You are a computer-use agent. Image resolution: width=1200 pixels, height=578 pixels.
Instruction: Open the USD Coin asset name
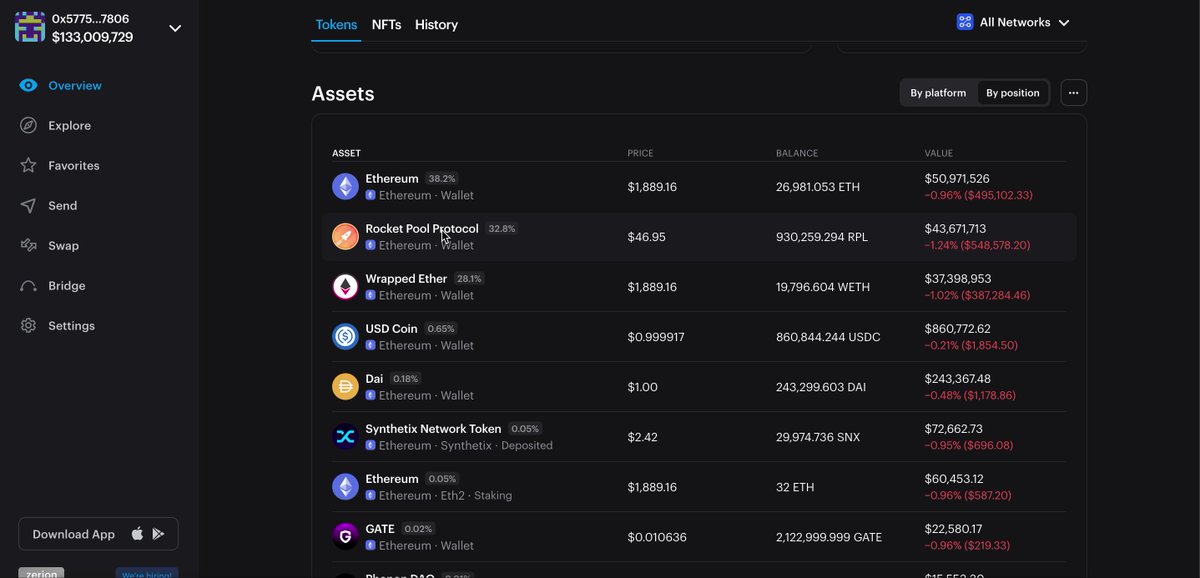(x=391, y=329)
